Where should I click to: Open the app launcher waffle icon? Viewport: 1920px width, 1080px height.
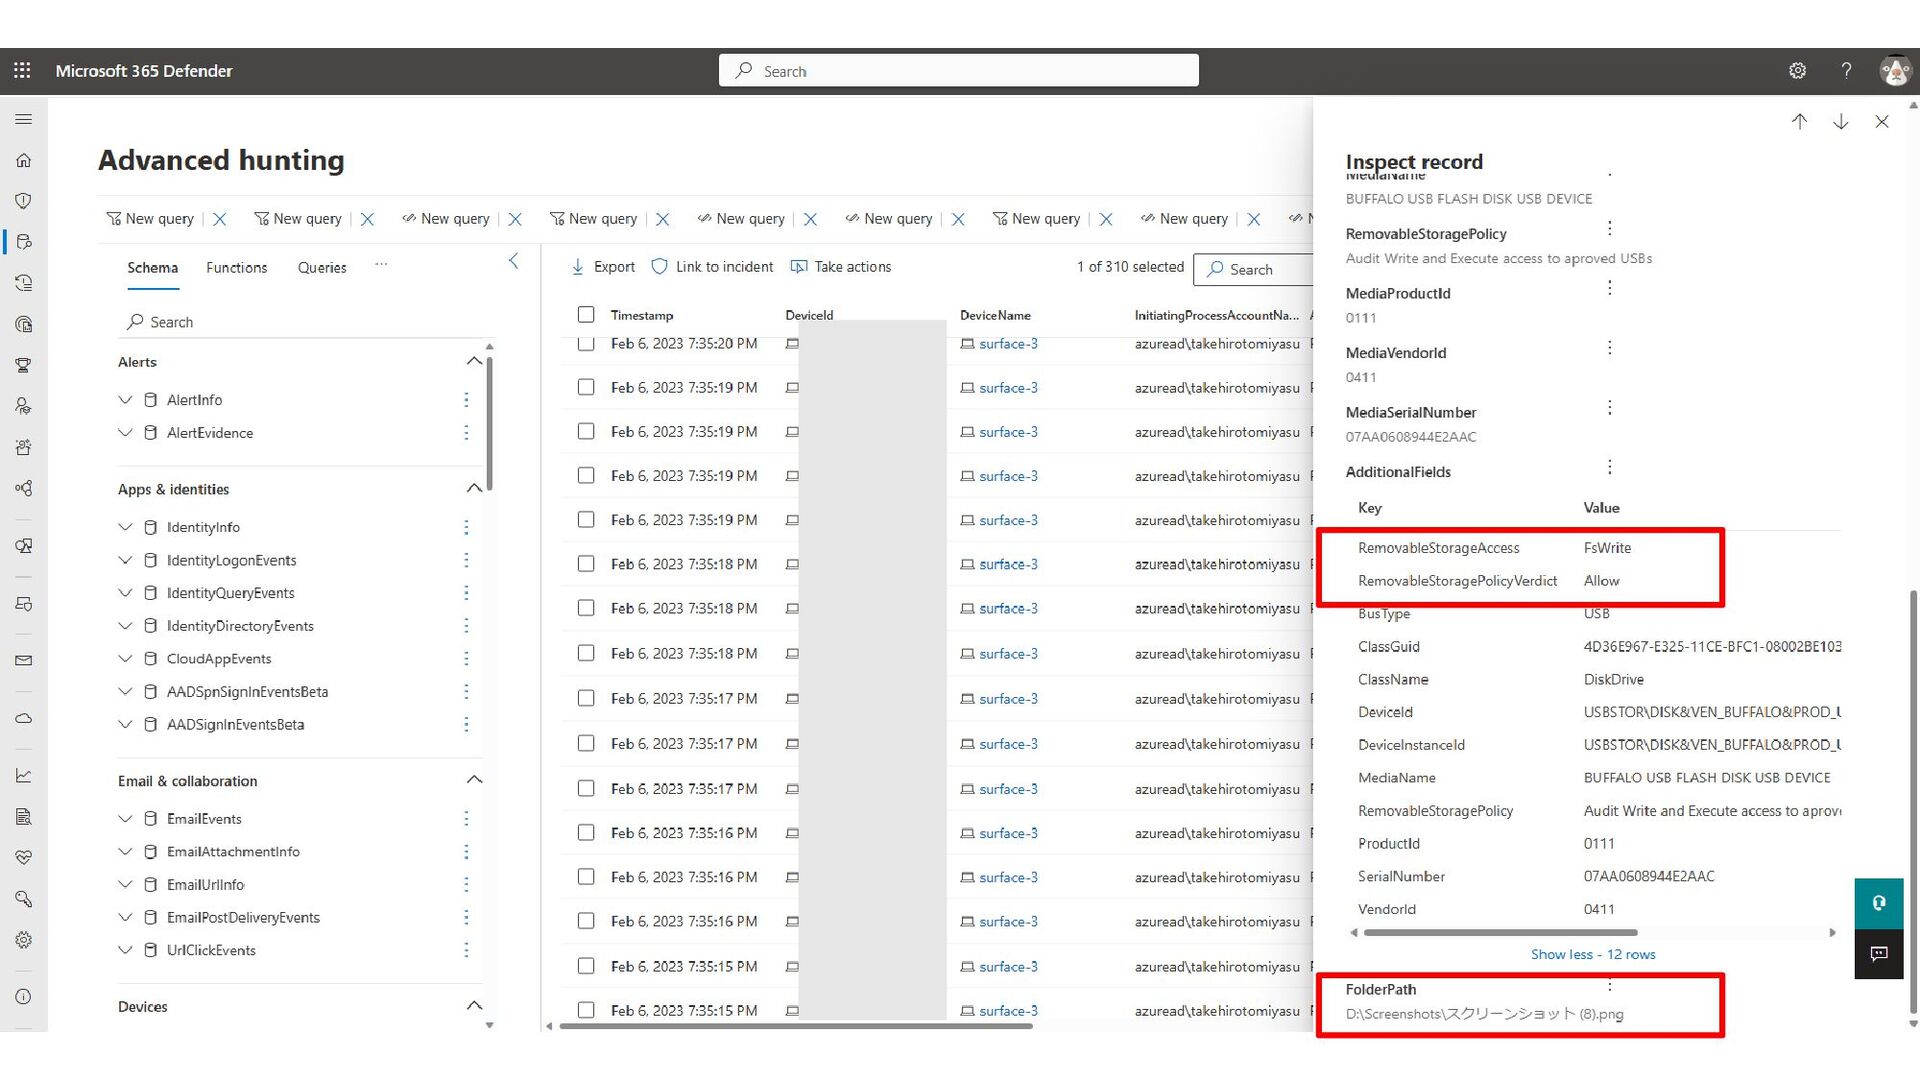22,71
